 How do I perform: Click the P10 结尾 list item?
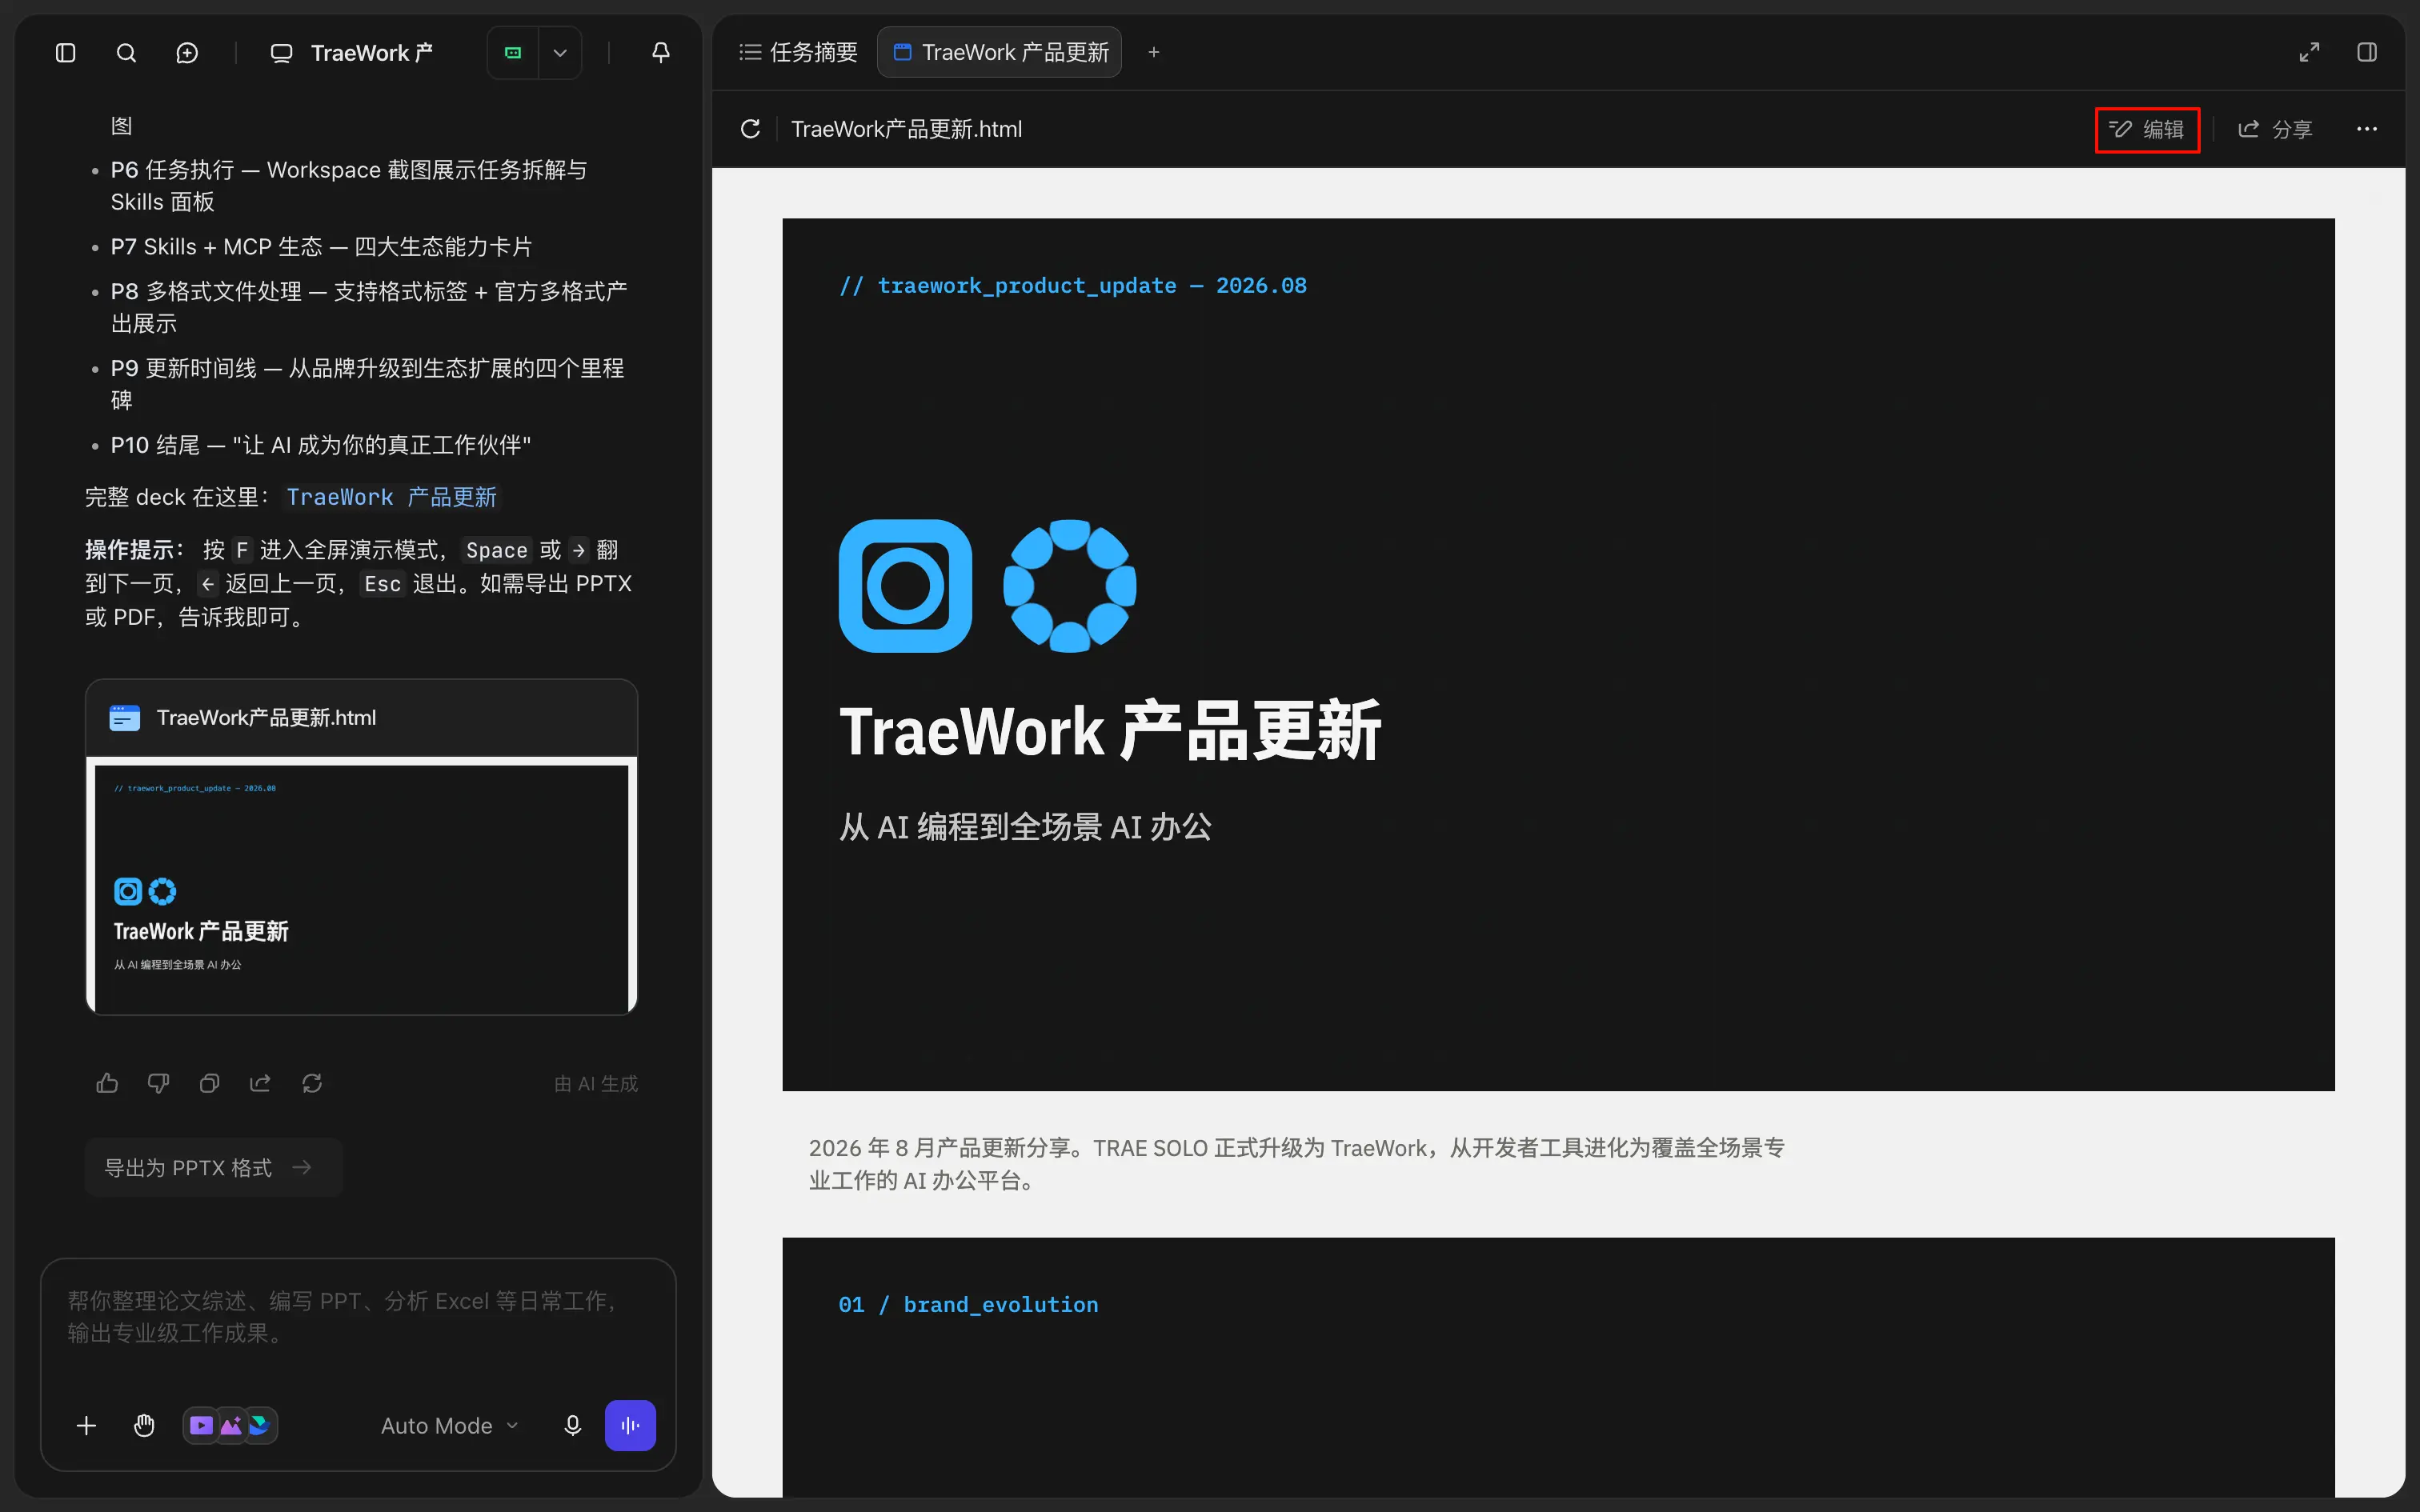pyautogui.click(x=320, y=445)
